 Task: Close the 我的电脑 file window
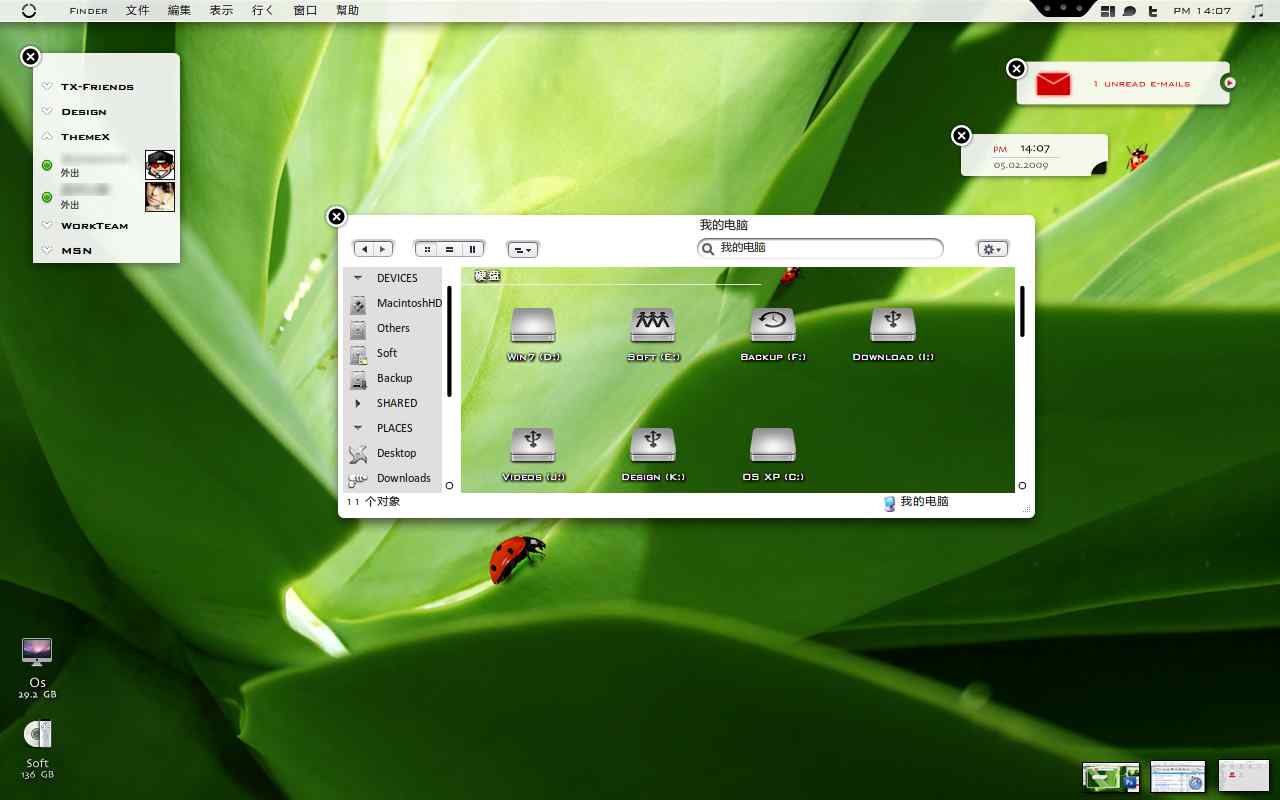[337, 216]
